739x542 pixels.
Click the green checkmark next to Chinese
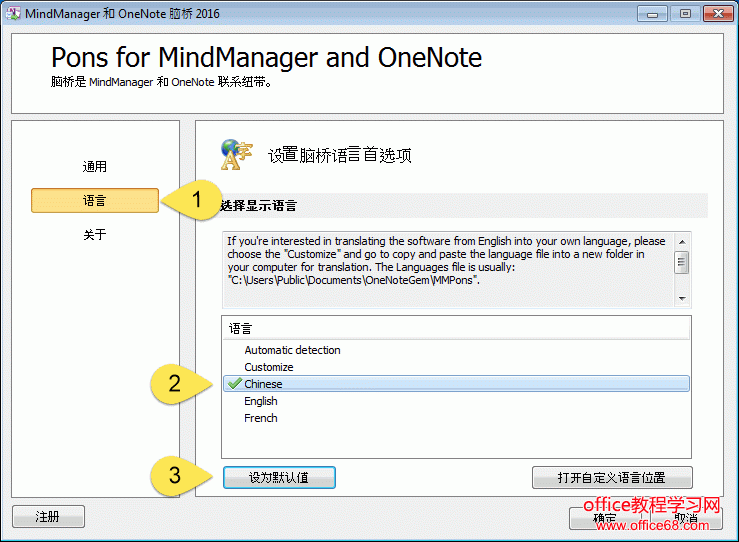[234, 384]
